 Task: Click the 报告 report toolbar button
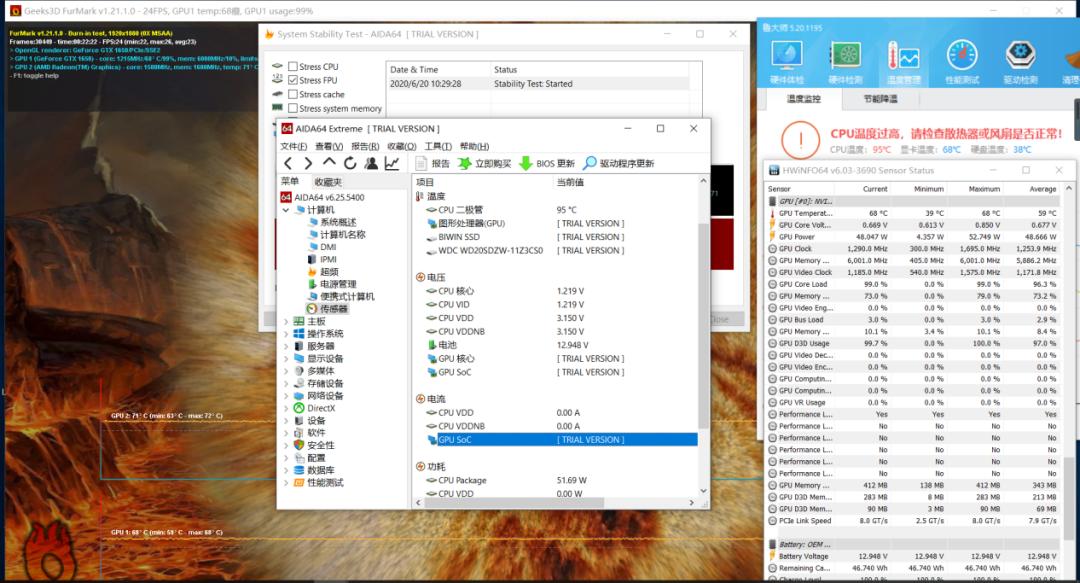tap(433, 163)
